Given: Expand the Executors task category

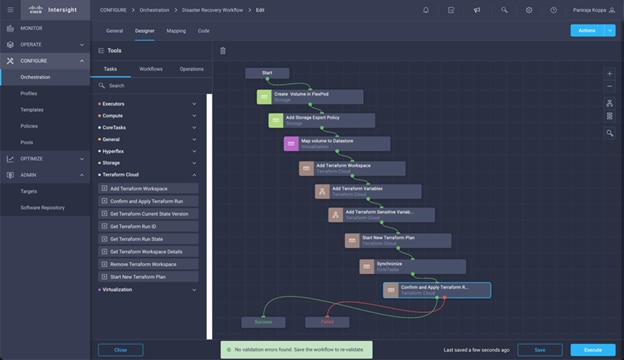Looking at the screenshot, I should (x=194, y=104).
